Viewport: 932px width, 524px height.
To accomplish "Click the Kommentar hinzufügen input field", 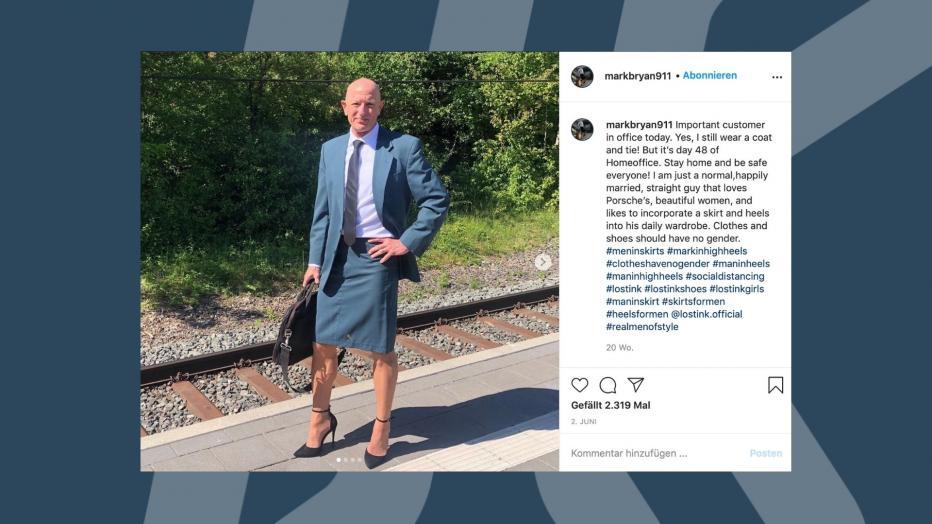I will (x=656, y=453).
